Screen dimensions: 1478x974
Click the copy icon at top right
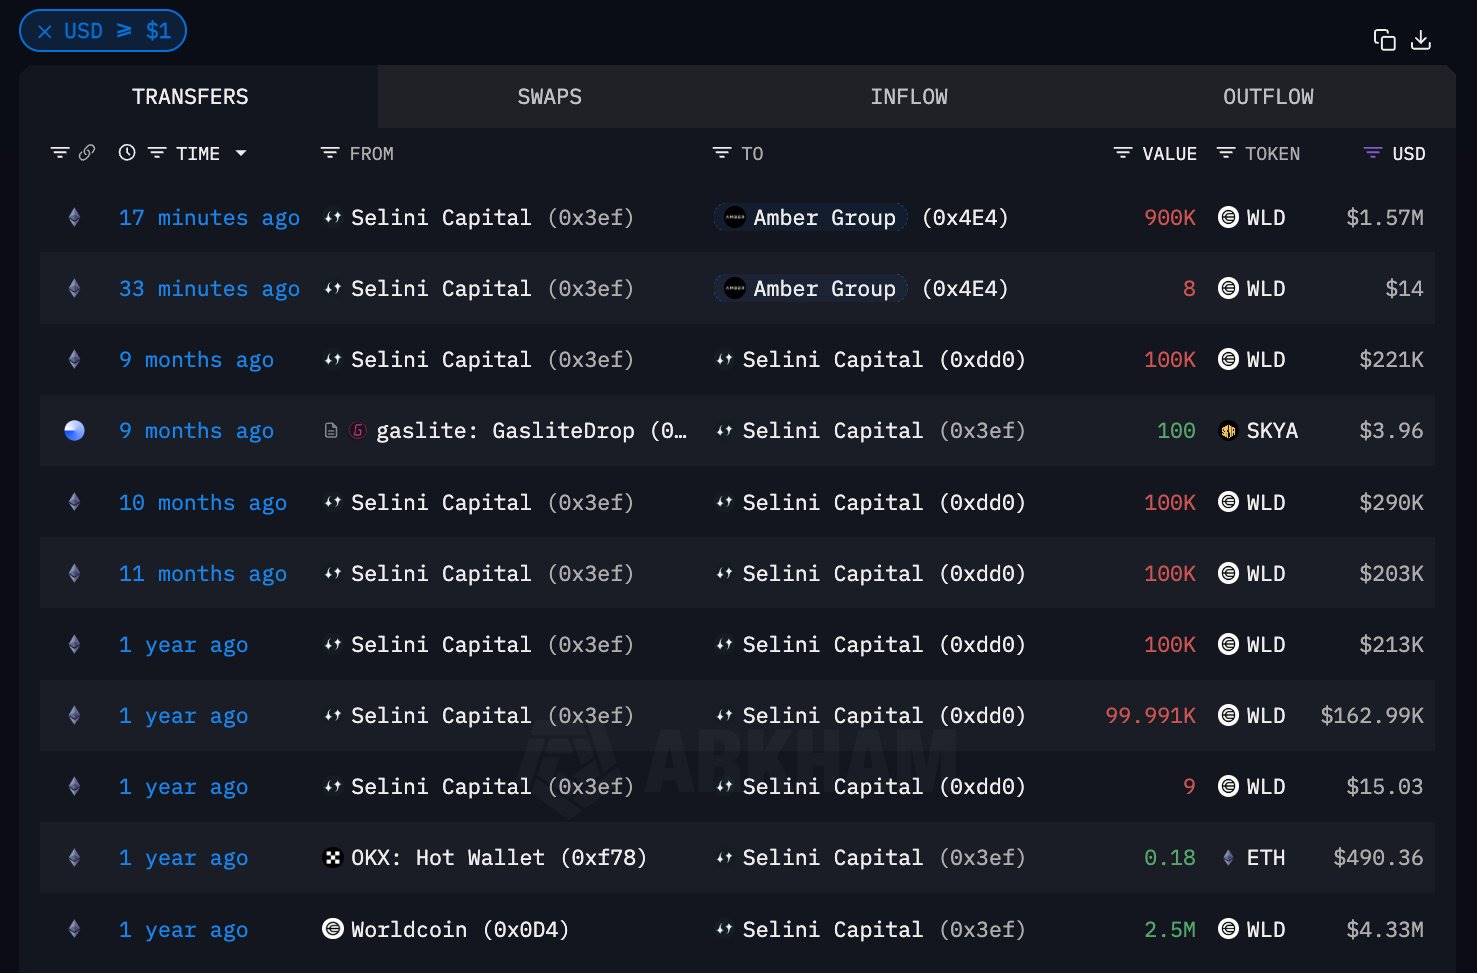tap(1384, 40)
